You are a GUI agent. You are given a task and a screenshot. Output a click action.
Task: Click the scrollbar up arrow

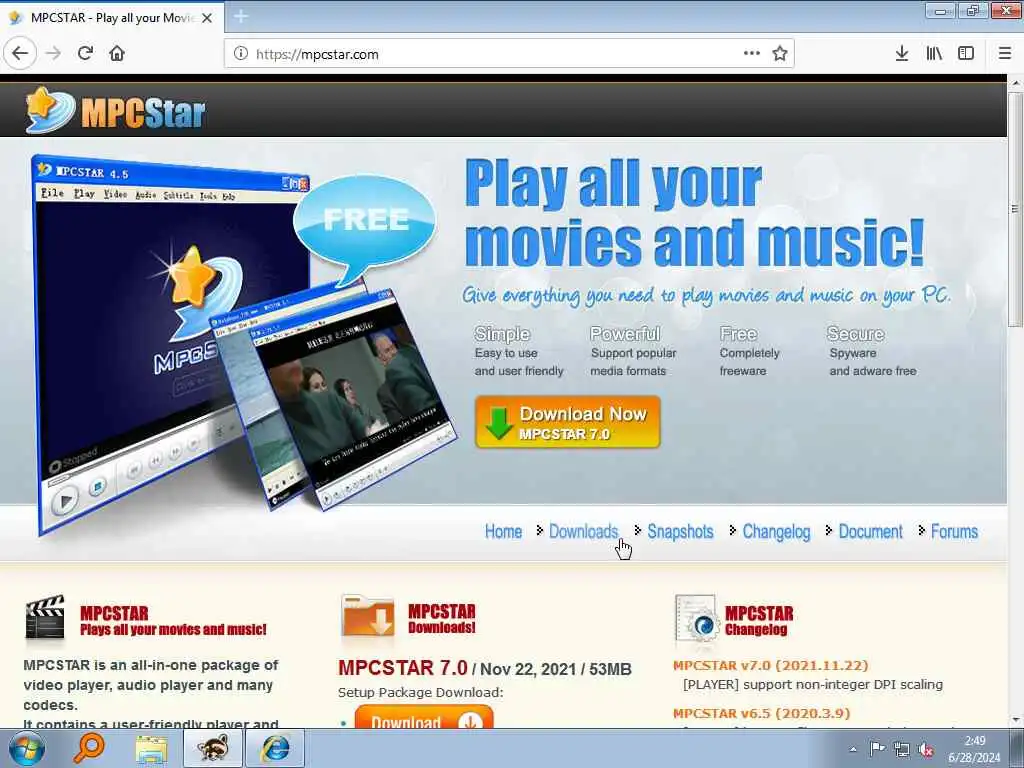pos(1015,84)
